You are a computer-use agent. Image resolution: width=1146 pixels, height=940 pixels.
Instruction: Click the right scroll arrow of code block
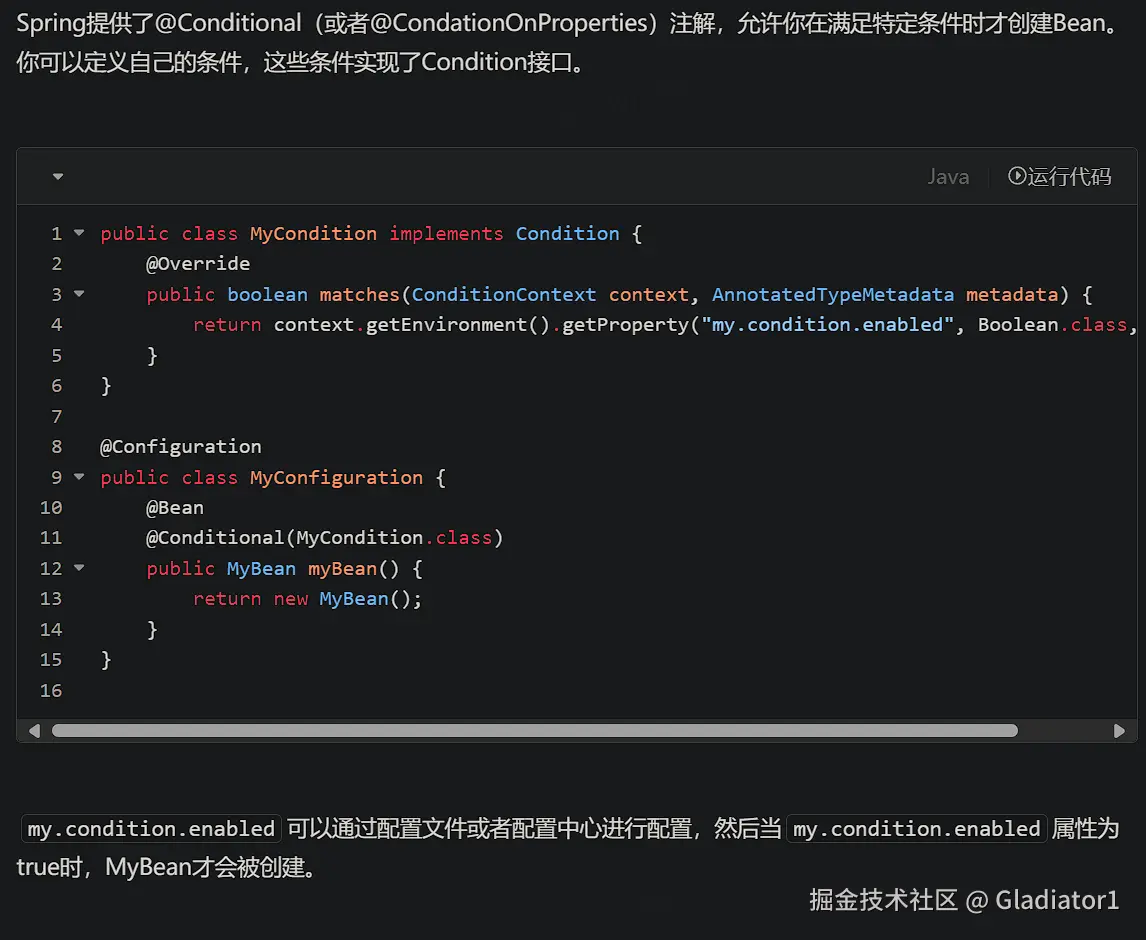(x=1119, y=731)
